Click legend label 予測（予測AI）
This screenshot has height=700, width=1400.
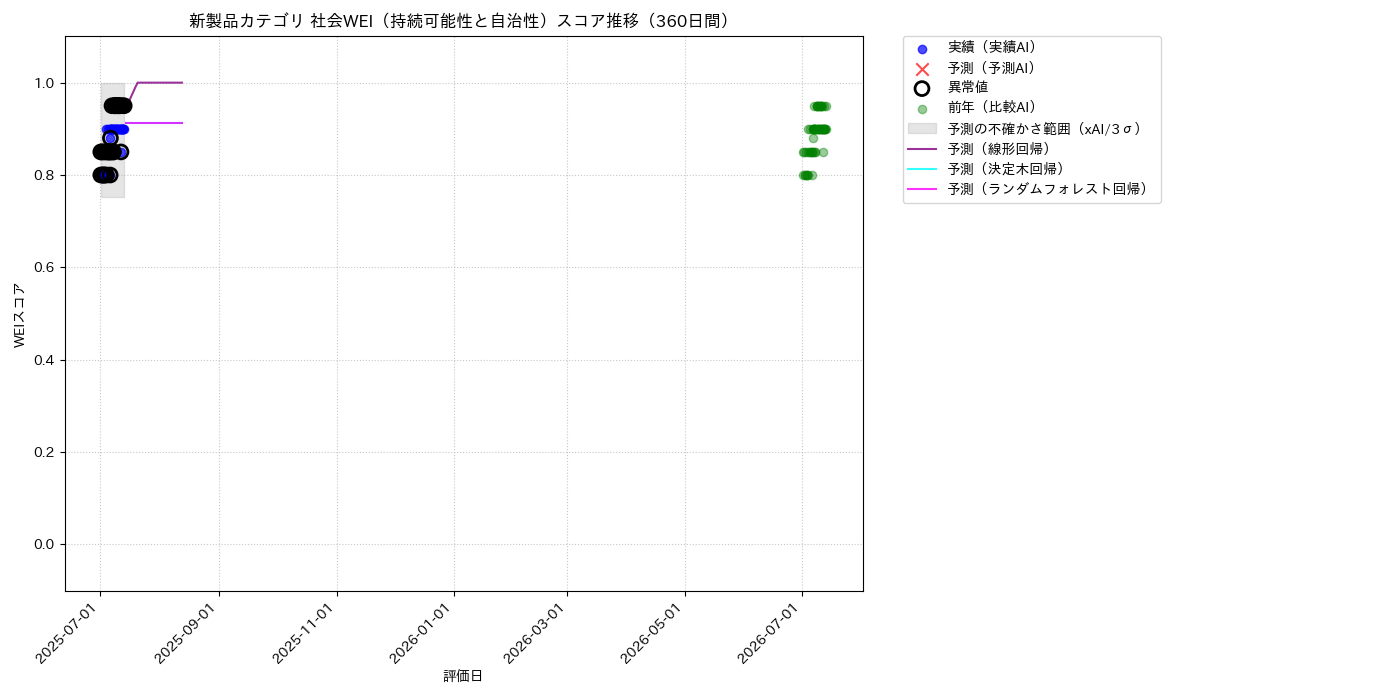(x=996, y=68)
